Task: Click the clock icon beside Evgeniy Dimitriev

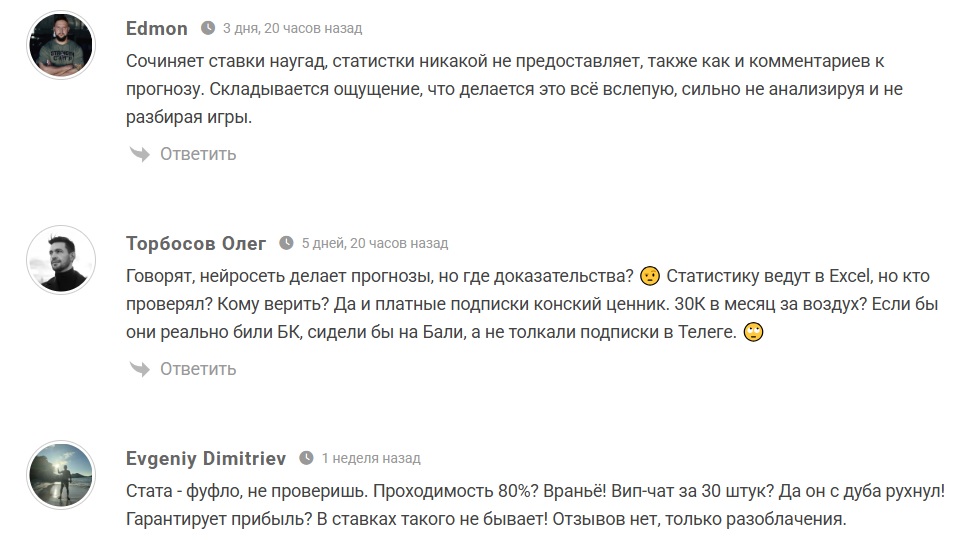Action: coord(306,458)
